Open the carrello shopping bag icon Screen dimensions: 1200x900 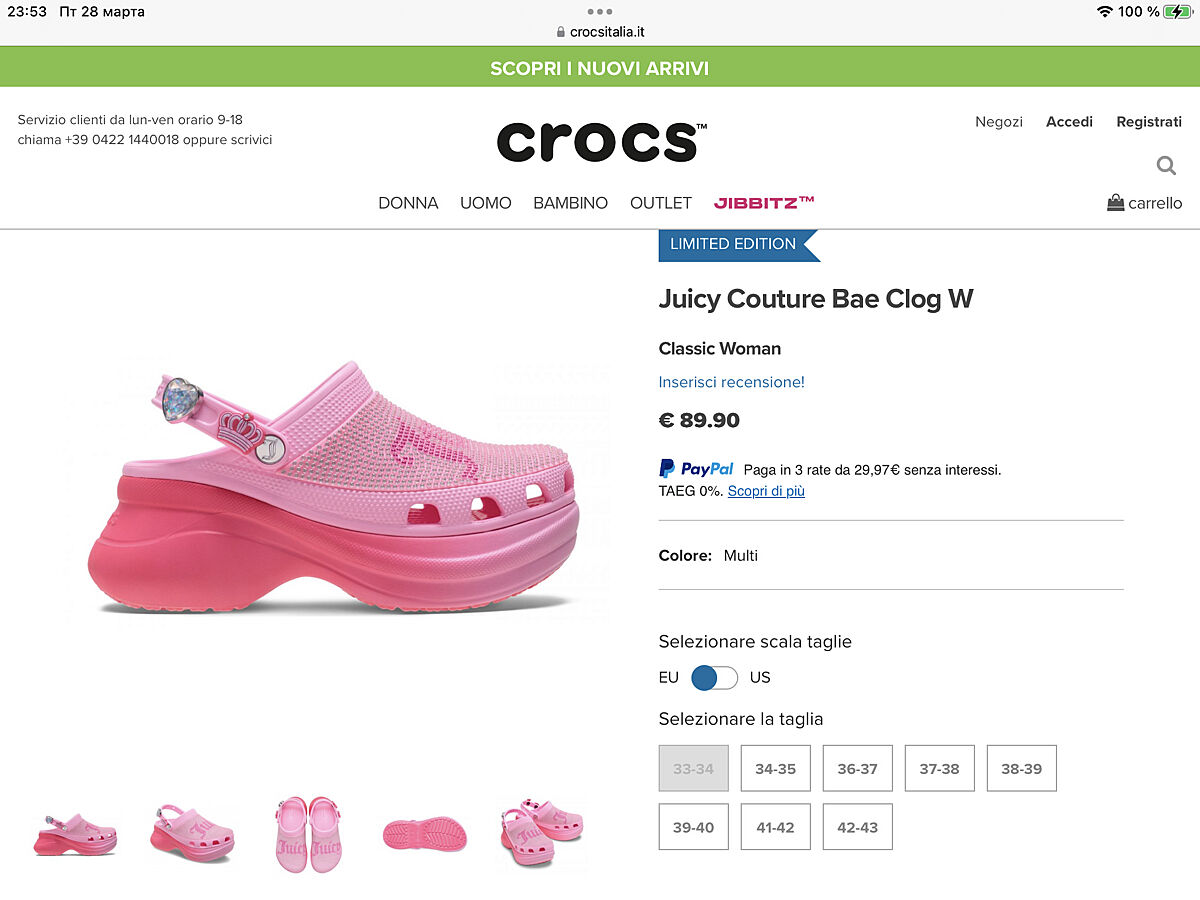pyautogui.click(x=1116, y=203)
